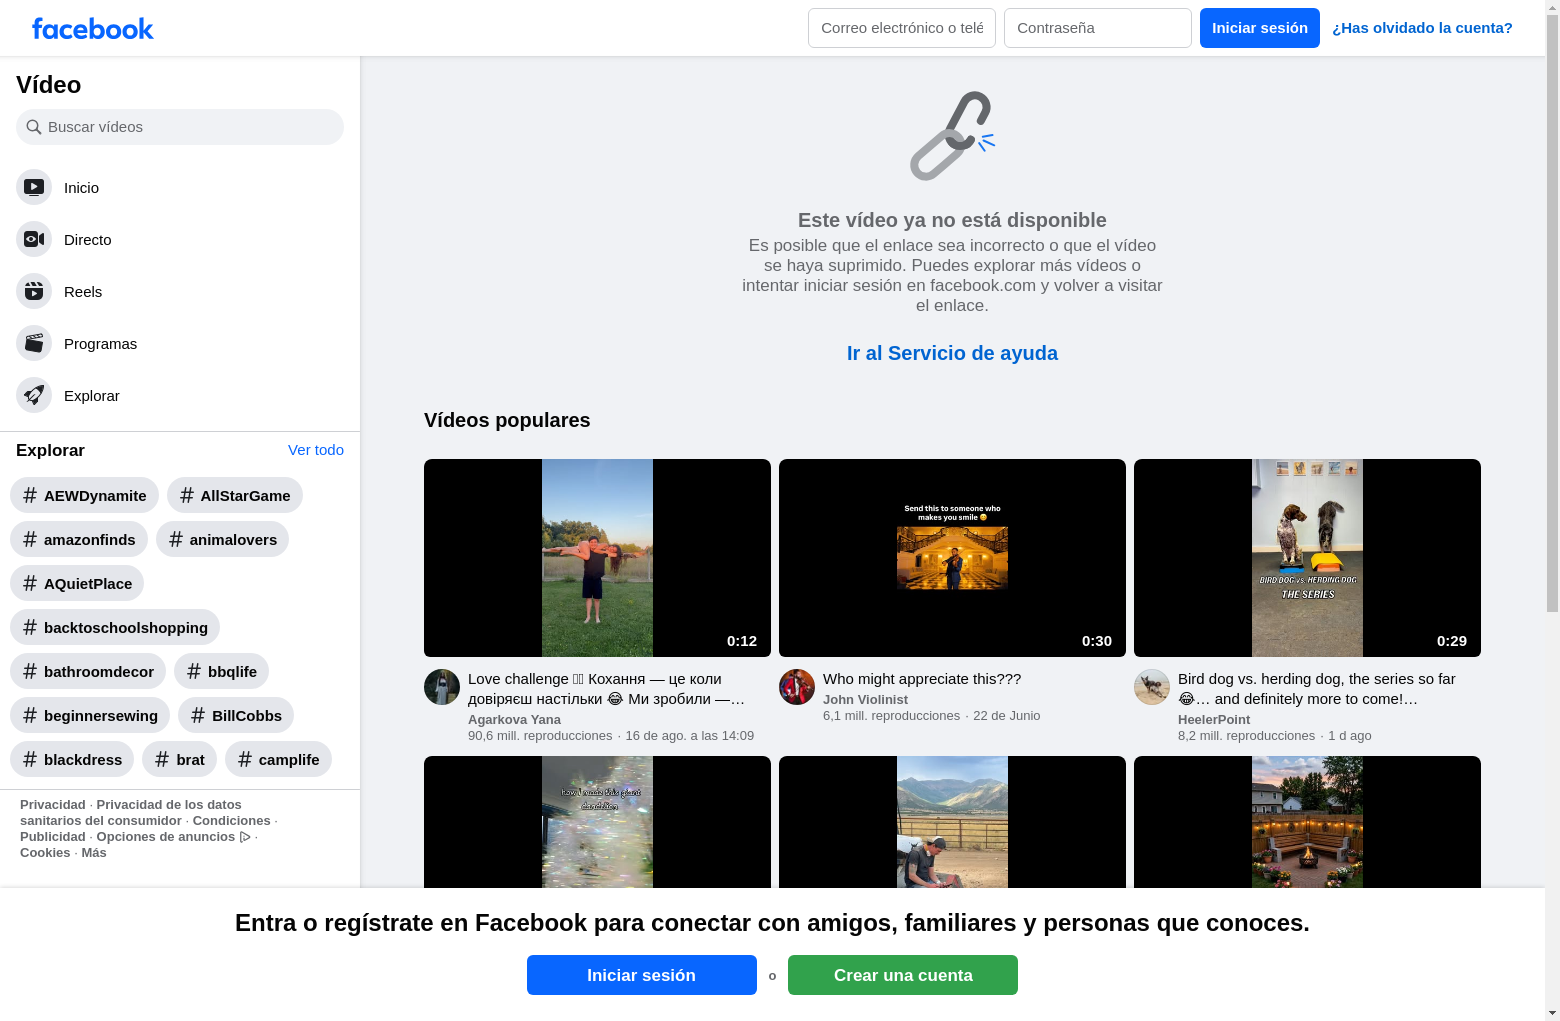Open the Programas clapperboard icon

pyautogui.click(x=34, y=343)
